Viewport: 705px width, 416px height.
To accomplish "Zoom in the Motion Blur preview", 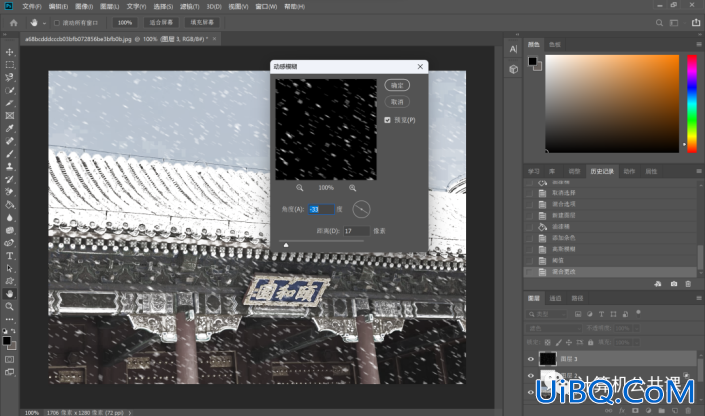I will [x=352, y=188].
